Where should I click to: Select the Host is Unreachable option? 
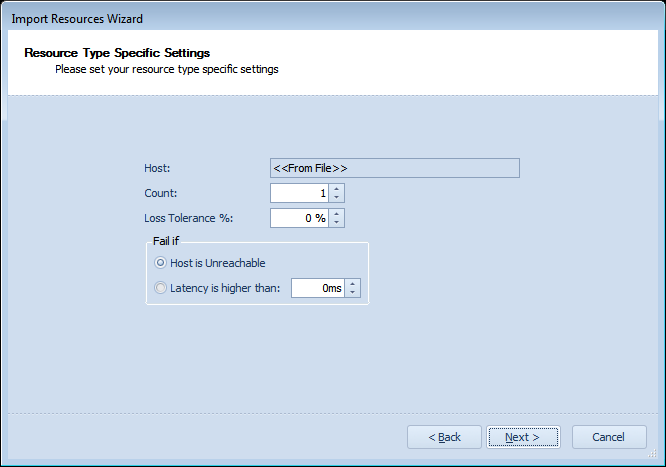click(160, 263)
